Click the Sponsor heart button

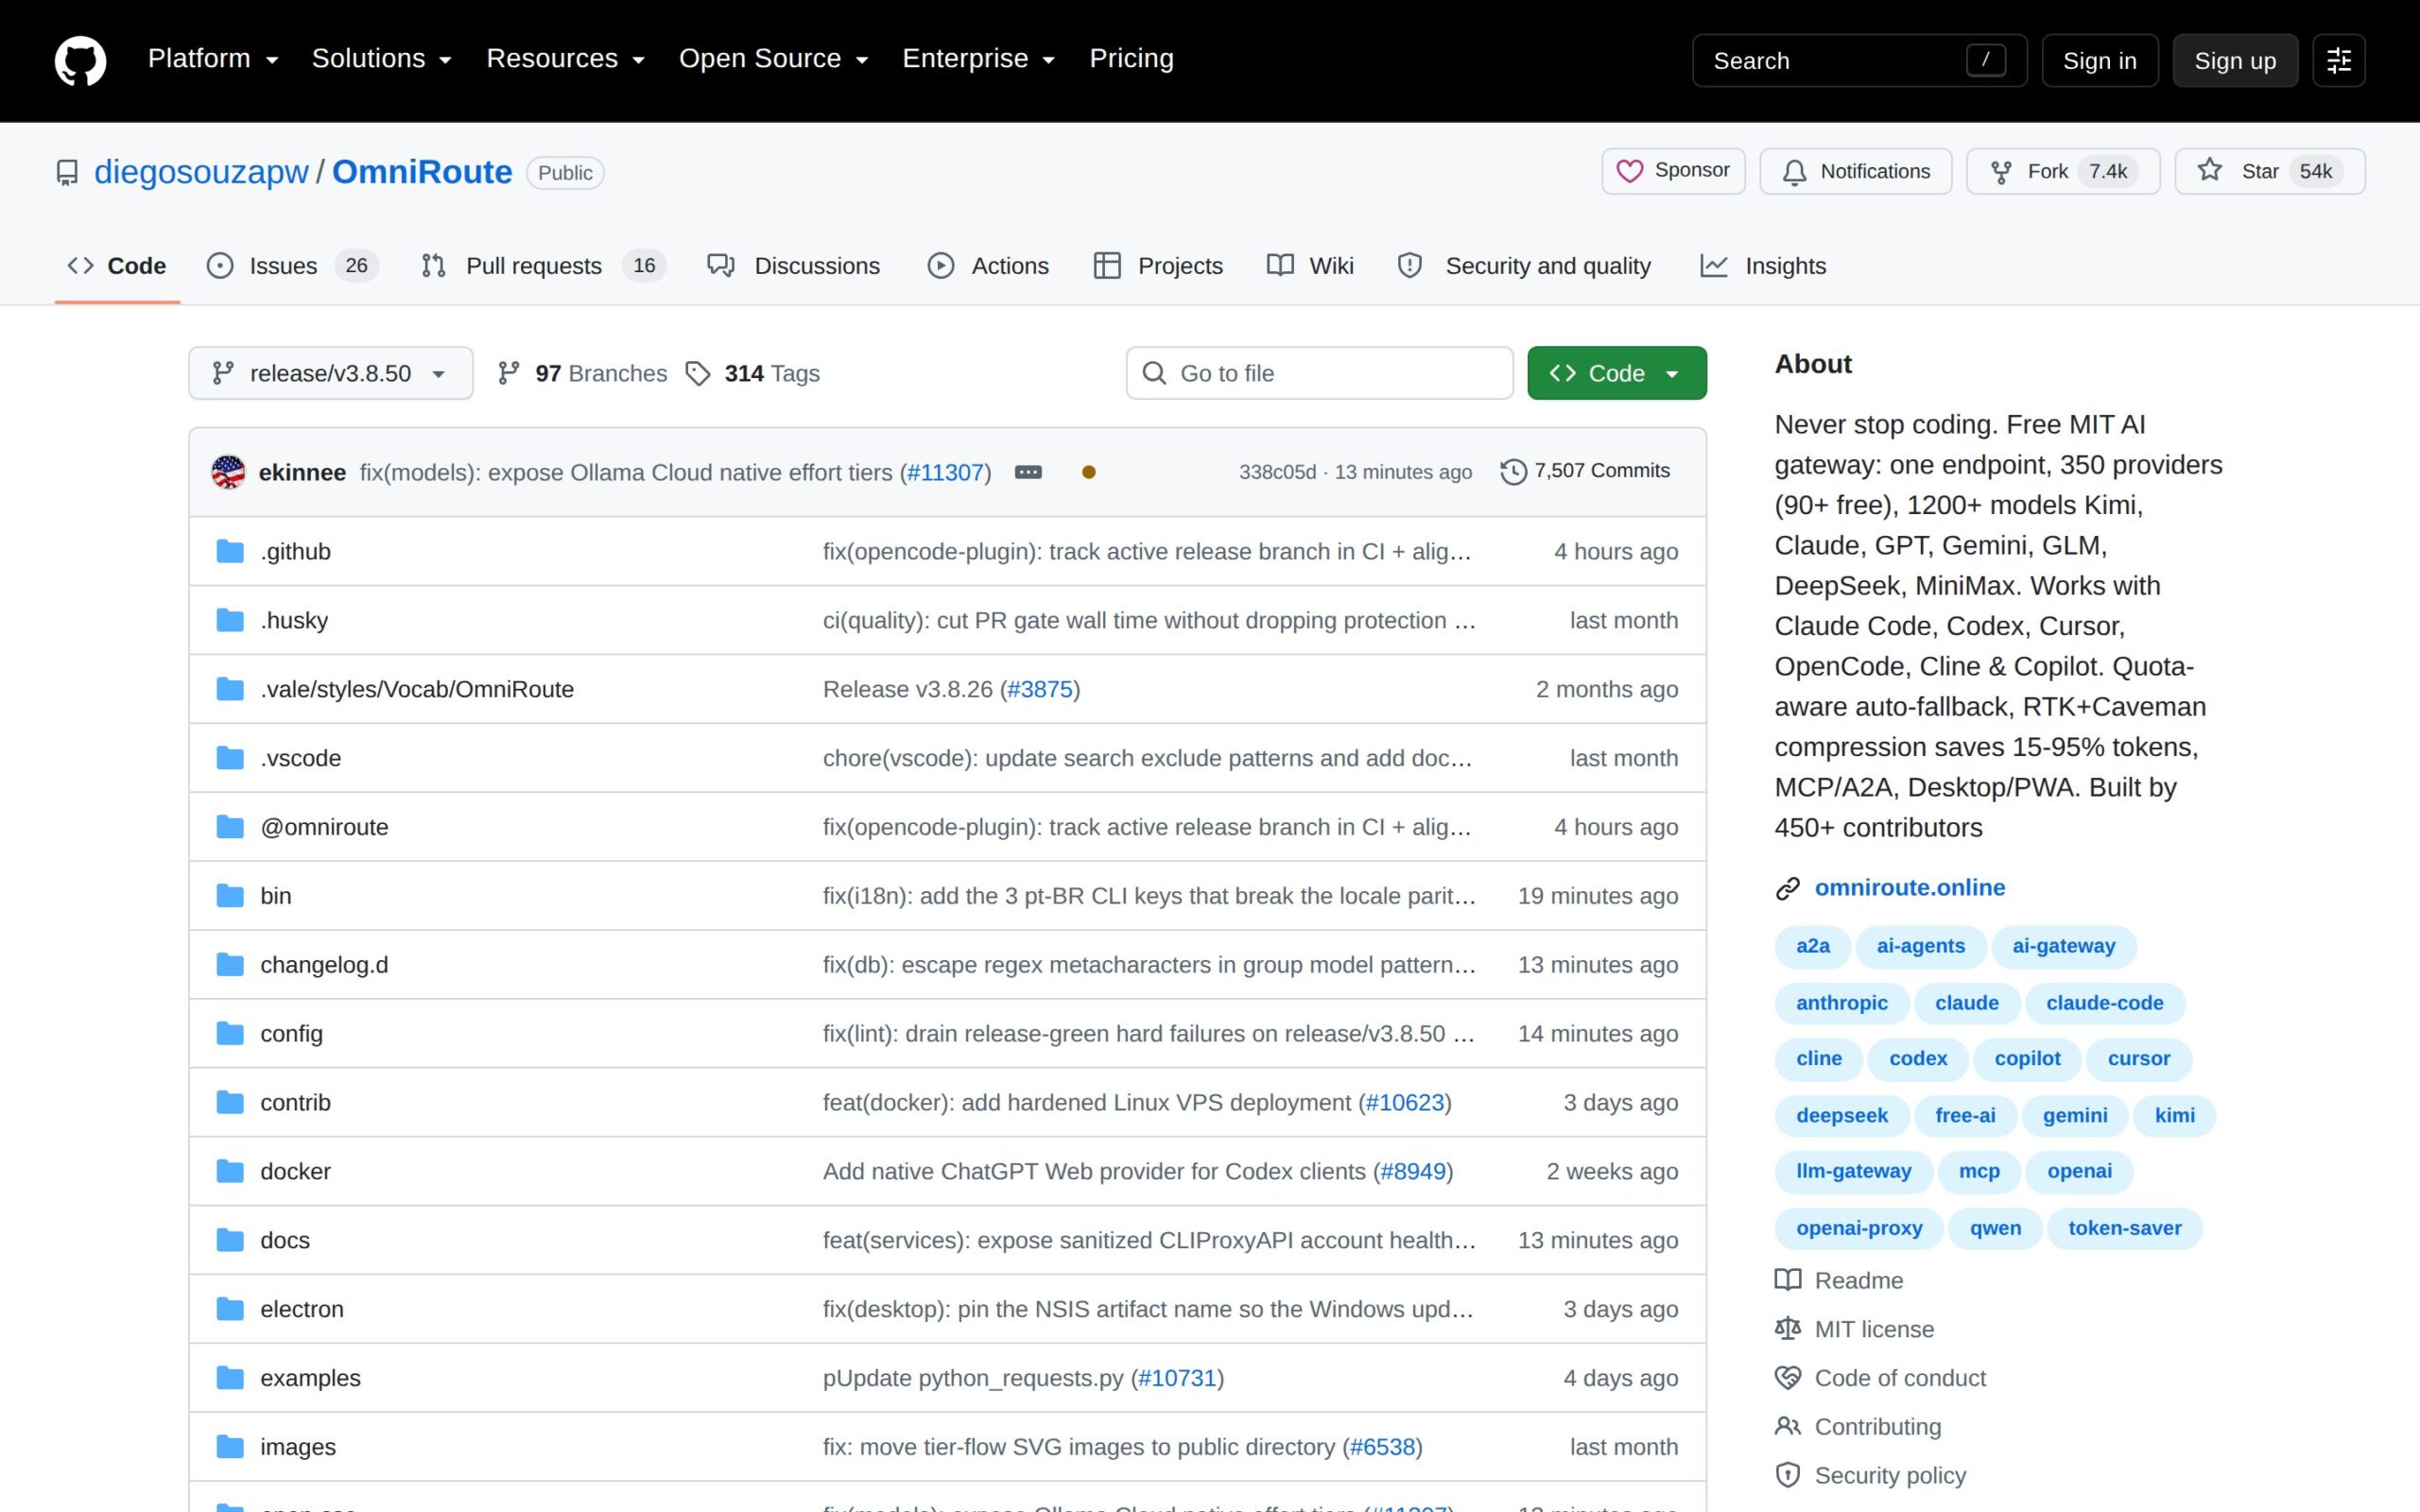point(1673,171)
